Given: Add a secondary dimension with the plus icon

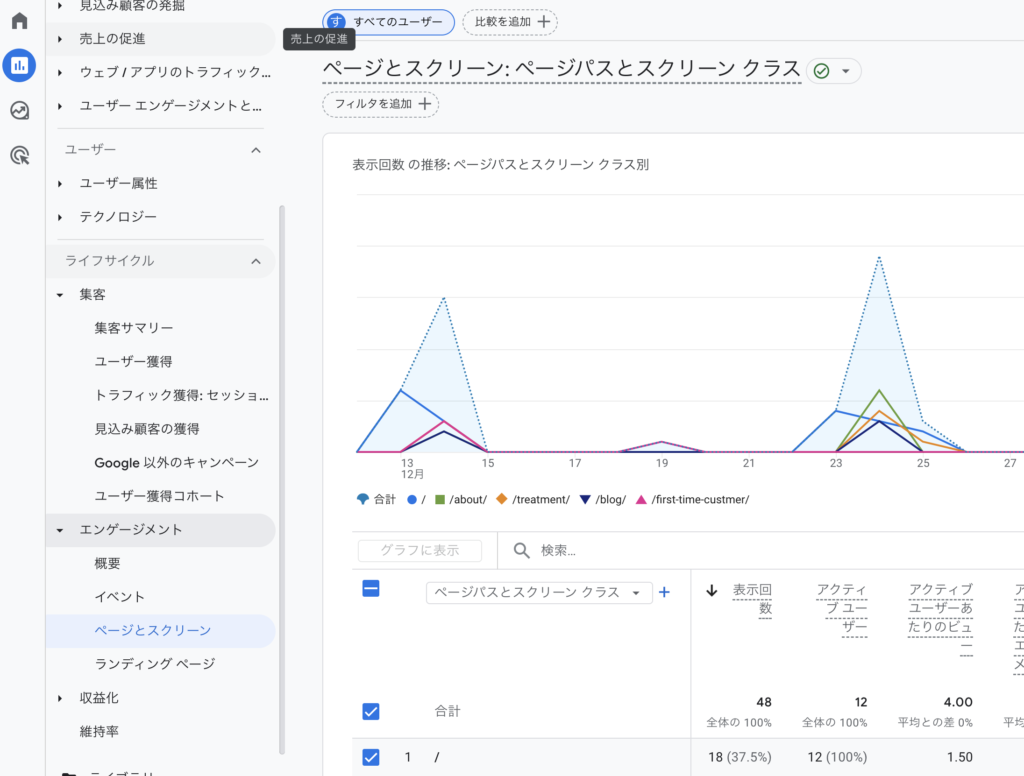Looking at the screenshot, I should [663, 592].
